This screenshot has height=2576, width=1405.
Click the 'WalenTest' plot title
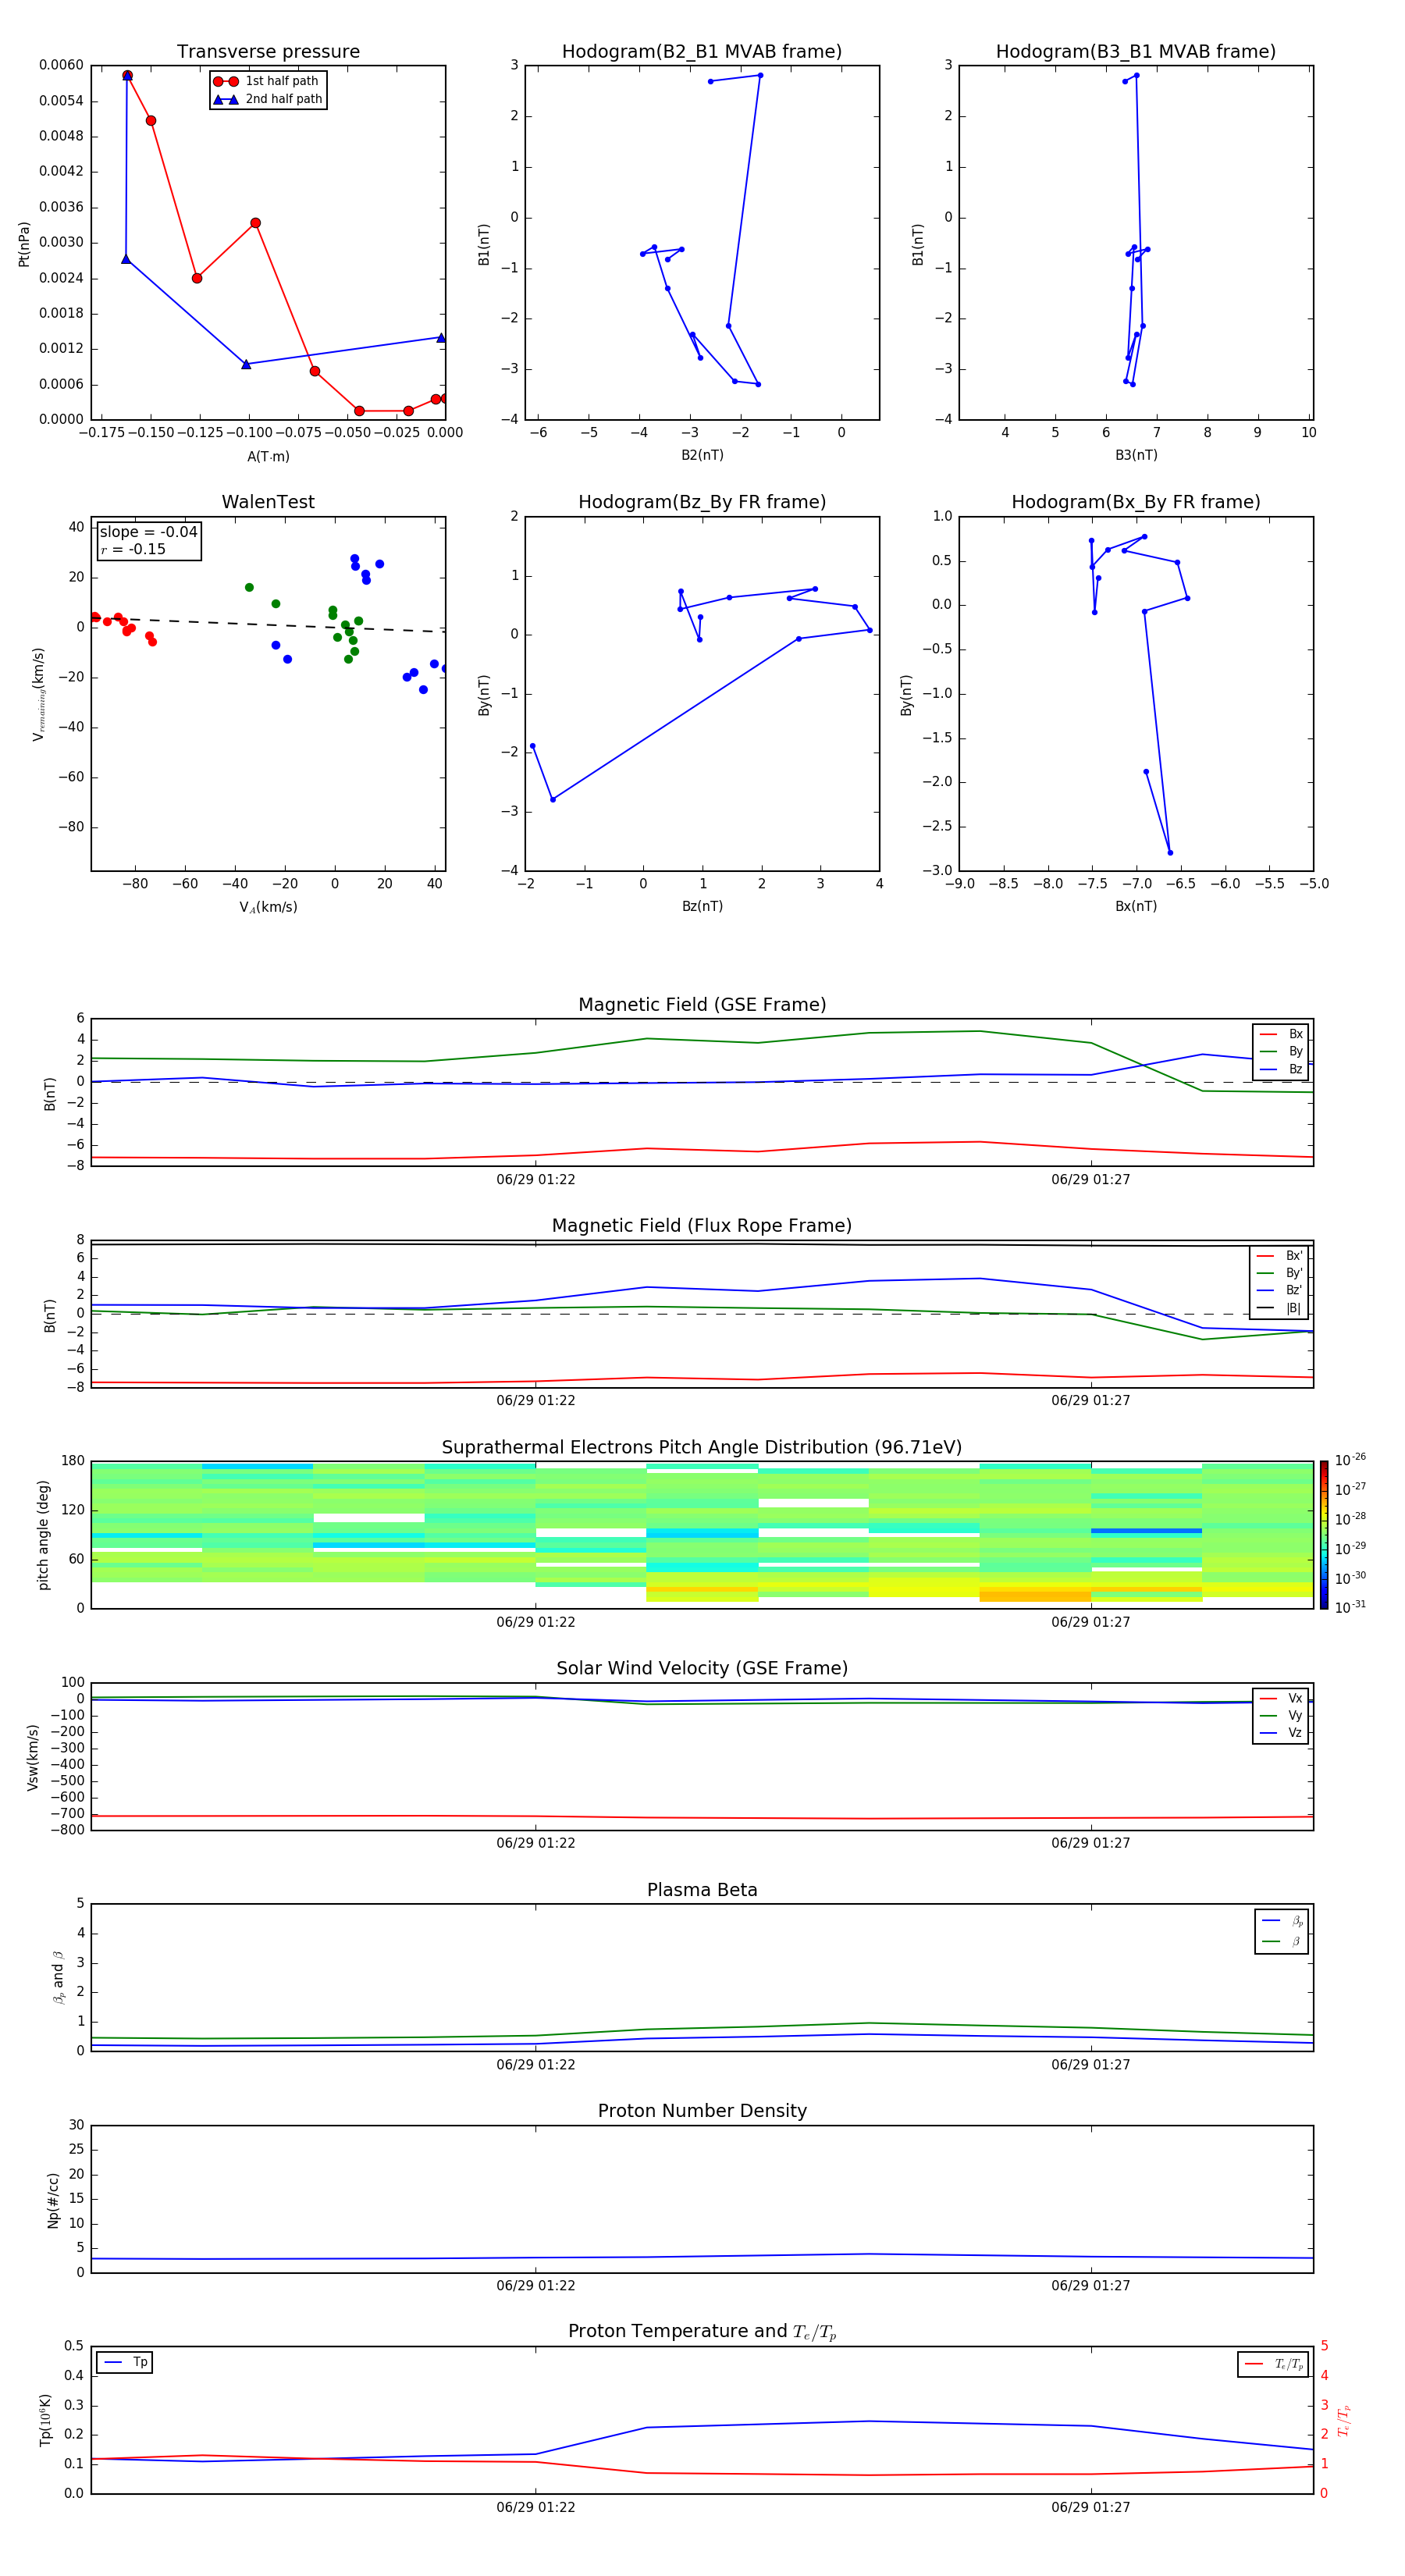(x=268, y=502)
